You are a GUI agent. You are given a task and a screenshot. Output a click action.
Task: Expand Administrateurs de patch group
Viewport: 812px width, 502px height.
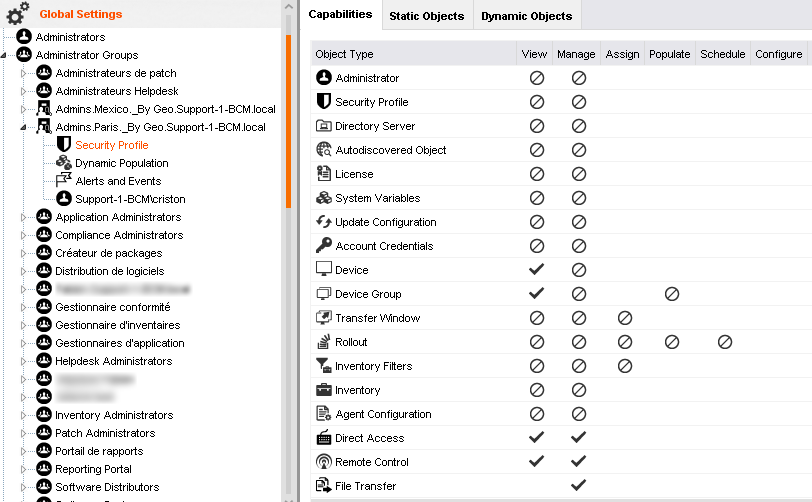coord(23,74)
